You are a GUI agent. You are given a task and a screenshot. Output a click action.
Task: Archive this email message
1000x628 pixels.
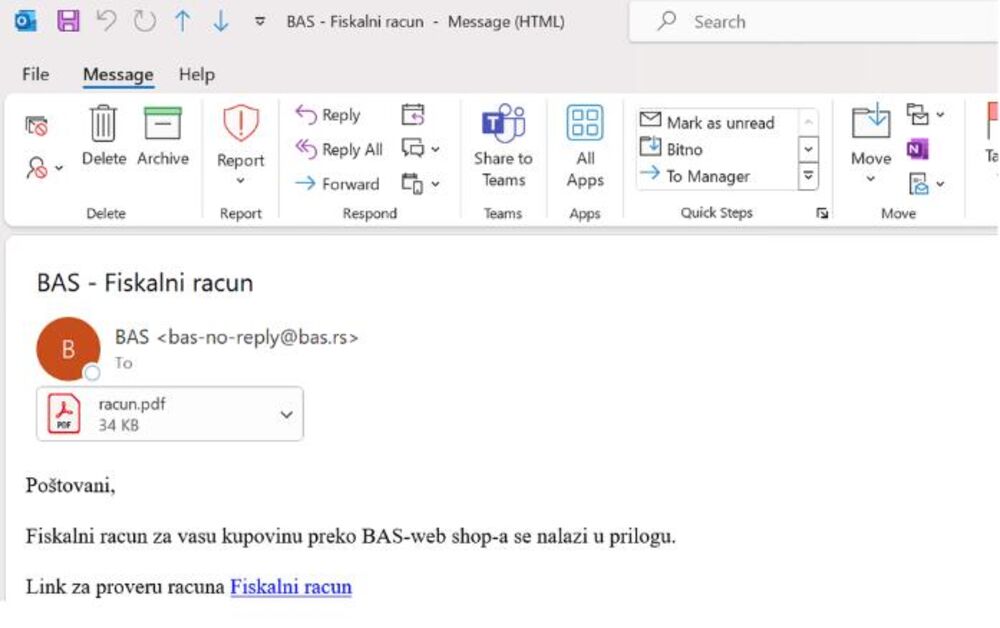[163, 126]
